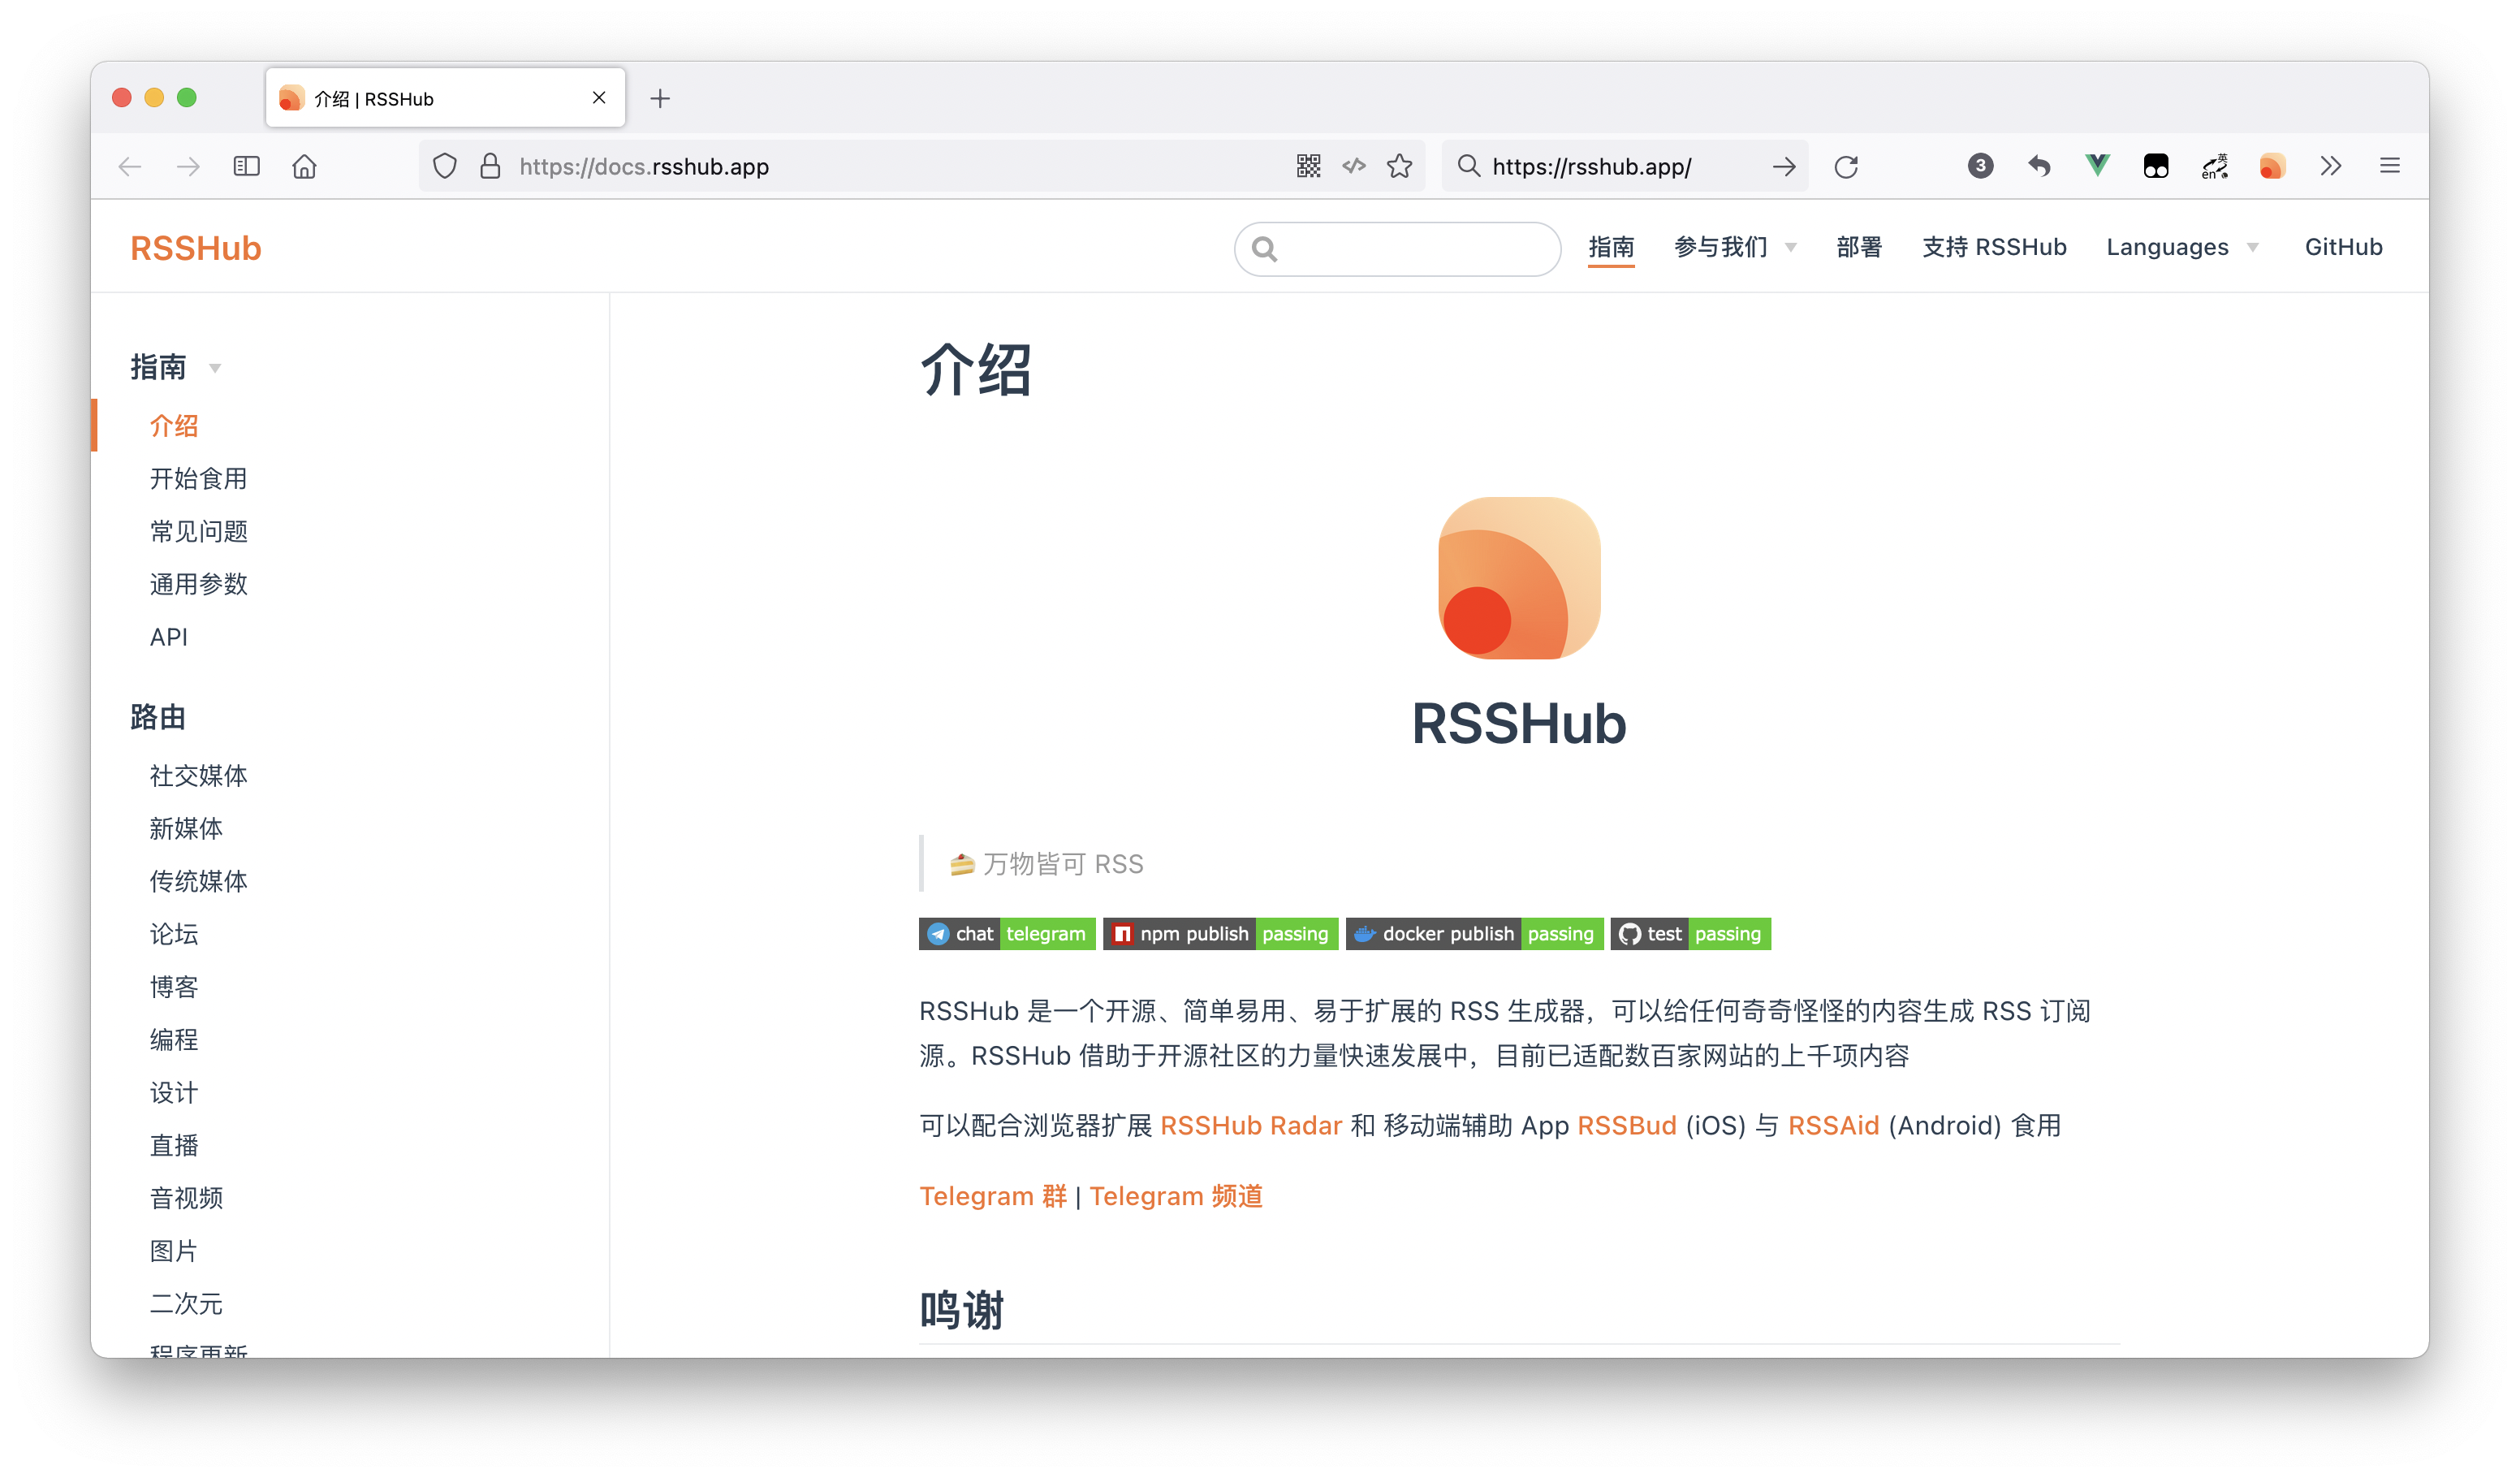This screenshot has height=1478, width=2520.
Task: Bookmark page with the star icon
Action: [1399, 166]
